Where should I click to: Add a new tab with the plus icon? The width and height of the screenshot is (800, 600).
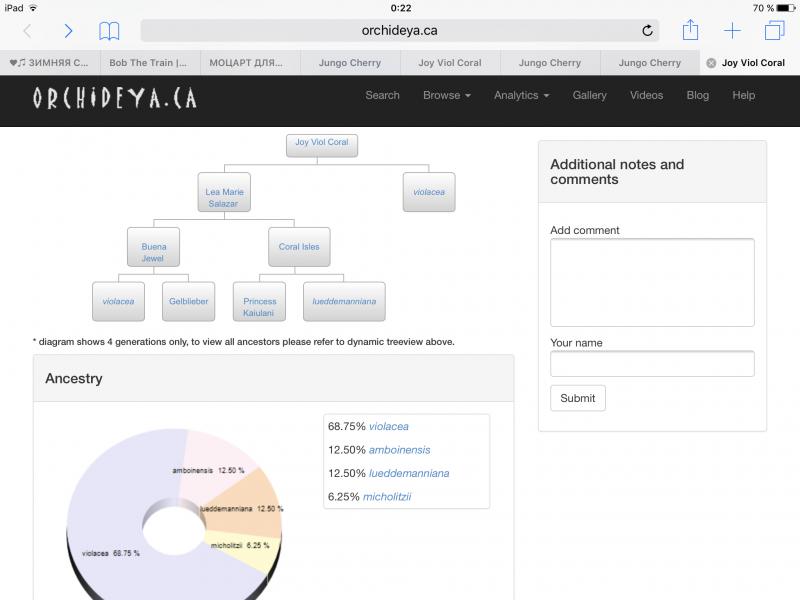(732, 31)
